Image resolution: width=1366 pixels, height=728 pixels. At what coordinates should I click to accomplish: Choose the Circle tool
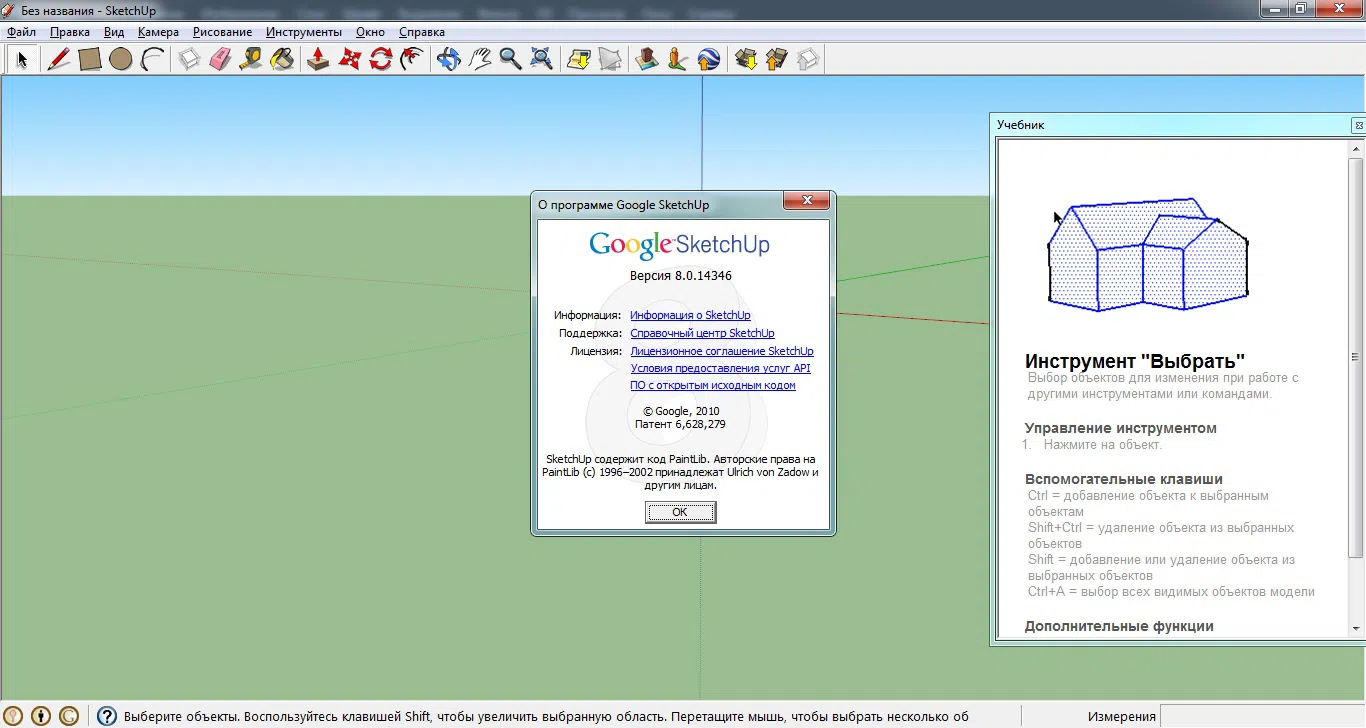(120, 59)
